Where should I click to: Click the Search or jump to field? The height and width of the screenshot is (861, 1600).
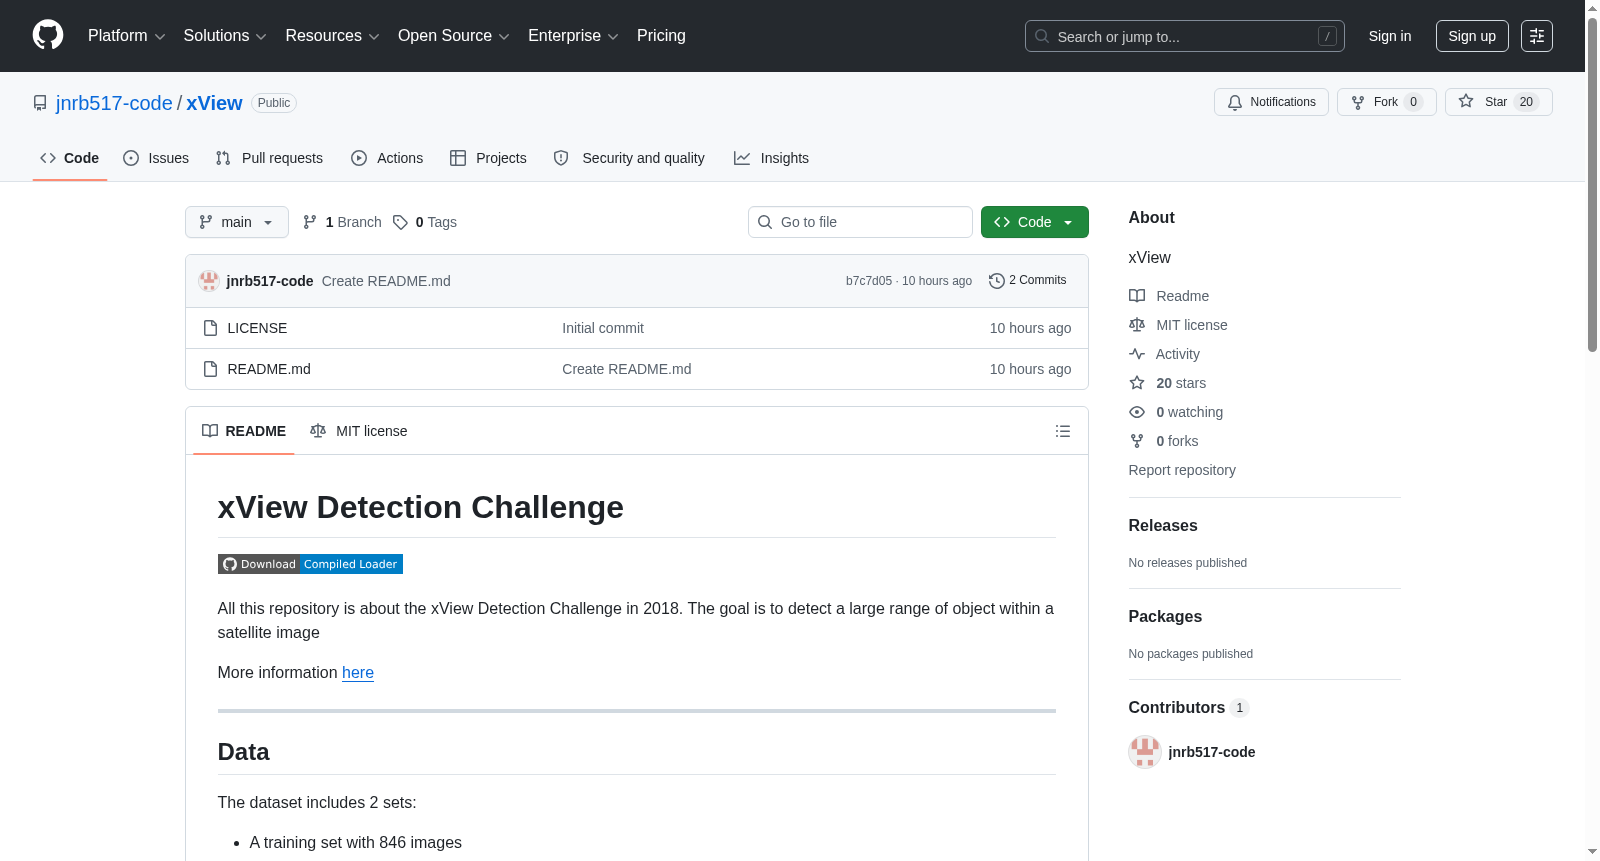(1185, 36)
